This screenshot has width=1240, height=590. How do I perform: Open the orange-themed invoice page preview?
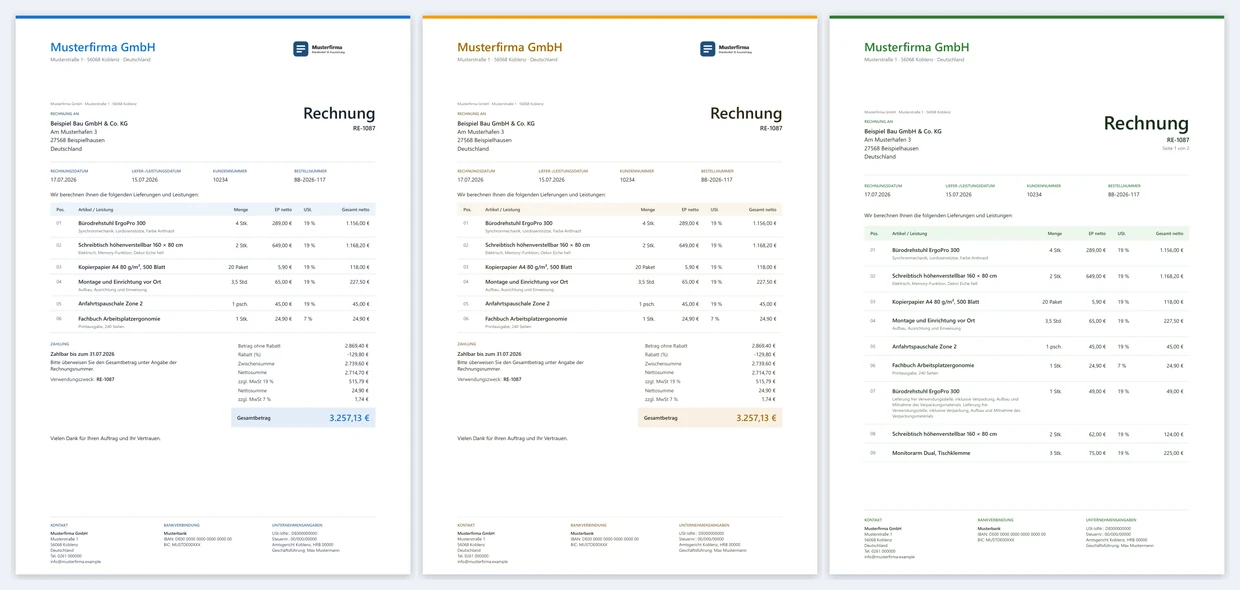click(620, 295)
